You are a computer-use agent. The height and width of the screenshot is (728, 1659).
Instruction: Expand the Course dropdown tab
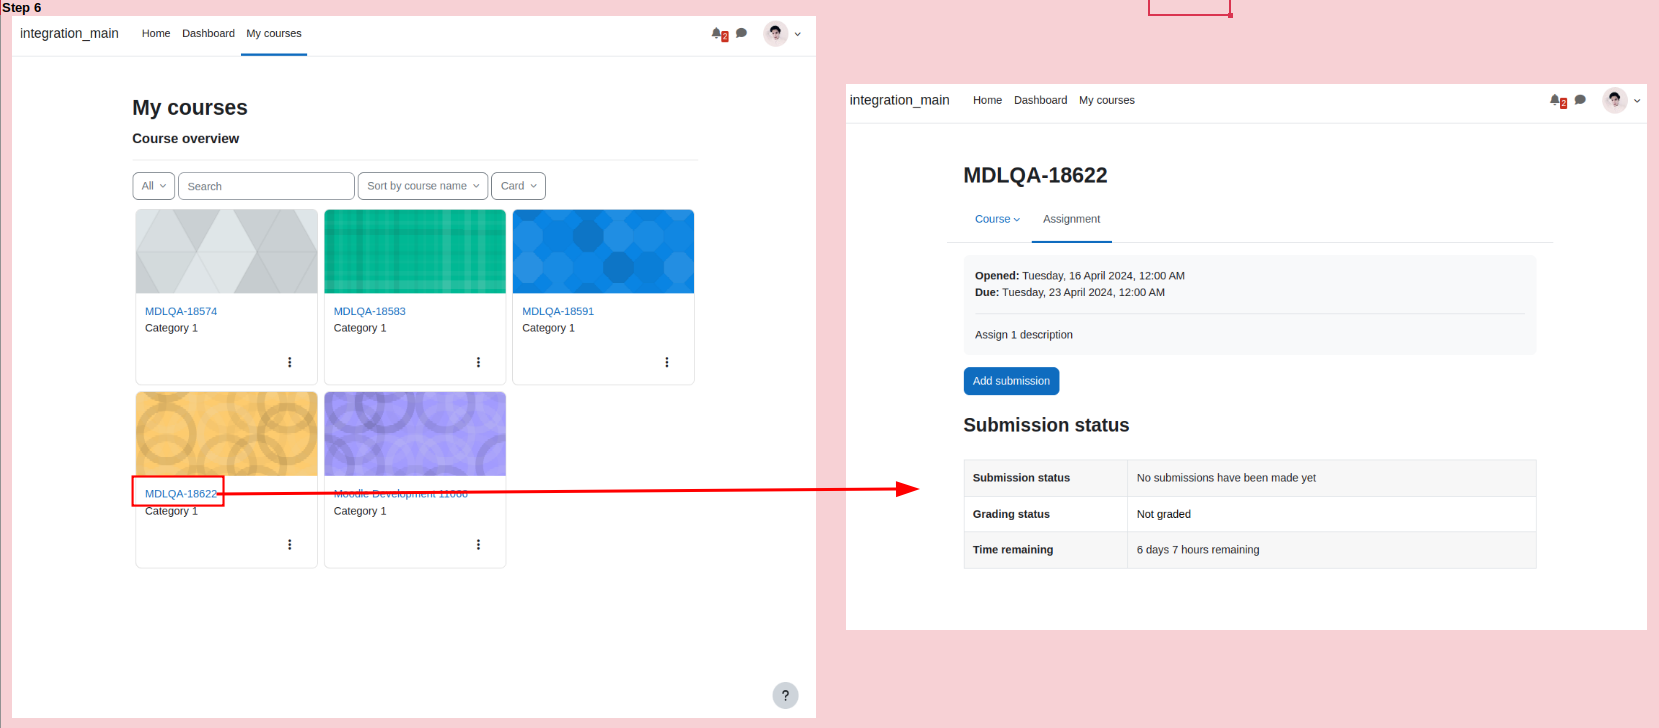(997, 219)
